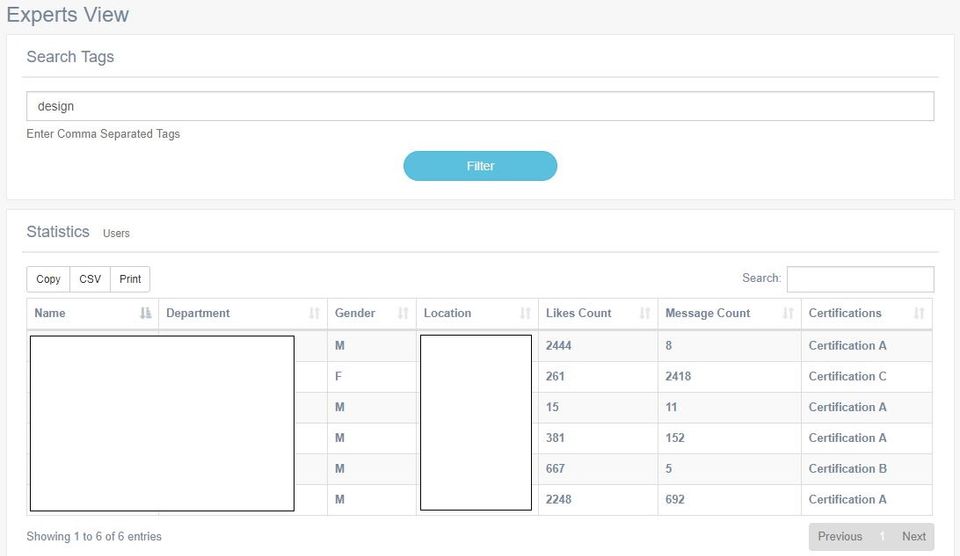Select the message count 2418
This screenshot has height=556, width=960.
678,376
